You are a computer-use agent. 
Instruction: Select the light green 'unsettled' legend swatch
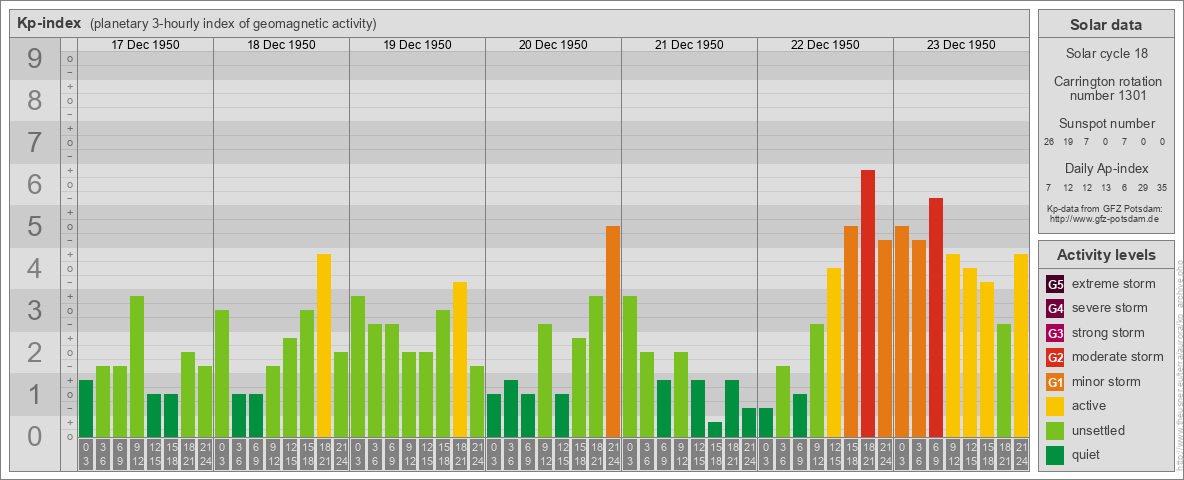click(x=1055, y=431)
